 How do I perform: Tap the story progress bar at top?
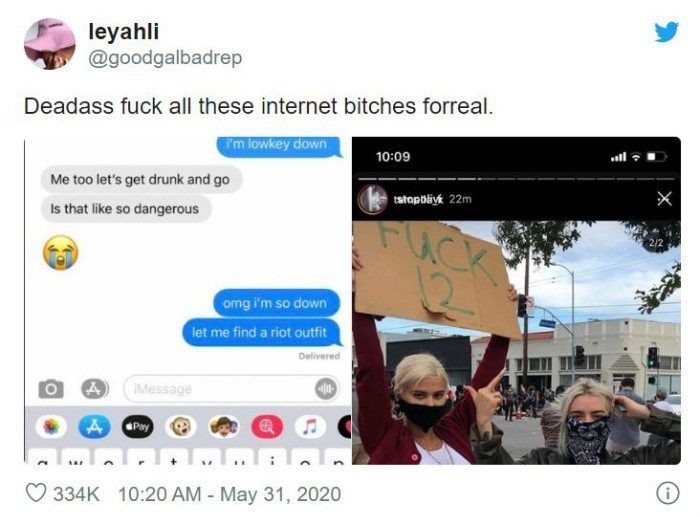(x=517, y=179)
